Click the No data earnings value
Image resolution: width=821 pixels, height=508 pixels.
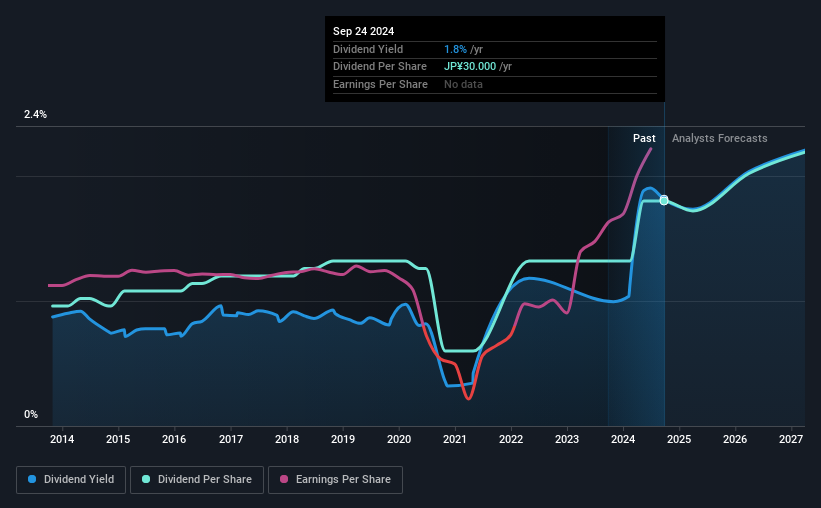pos(463,84)
